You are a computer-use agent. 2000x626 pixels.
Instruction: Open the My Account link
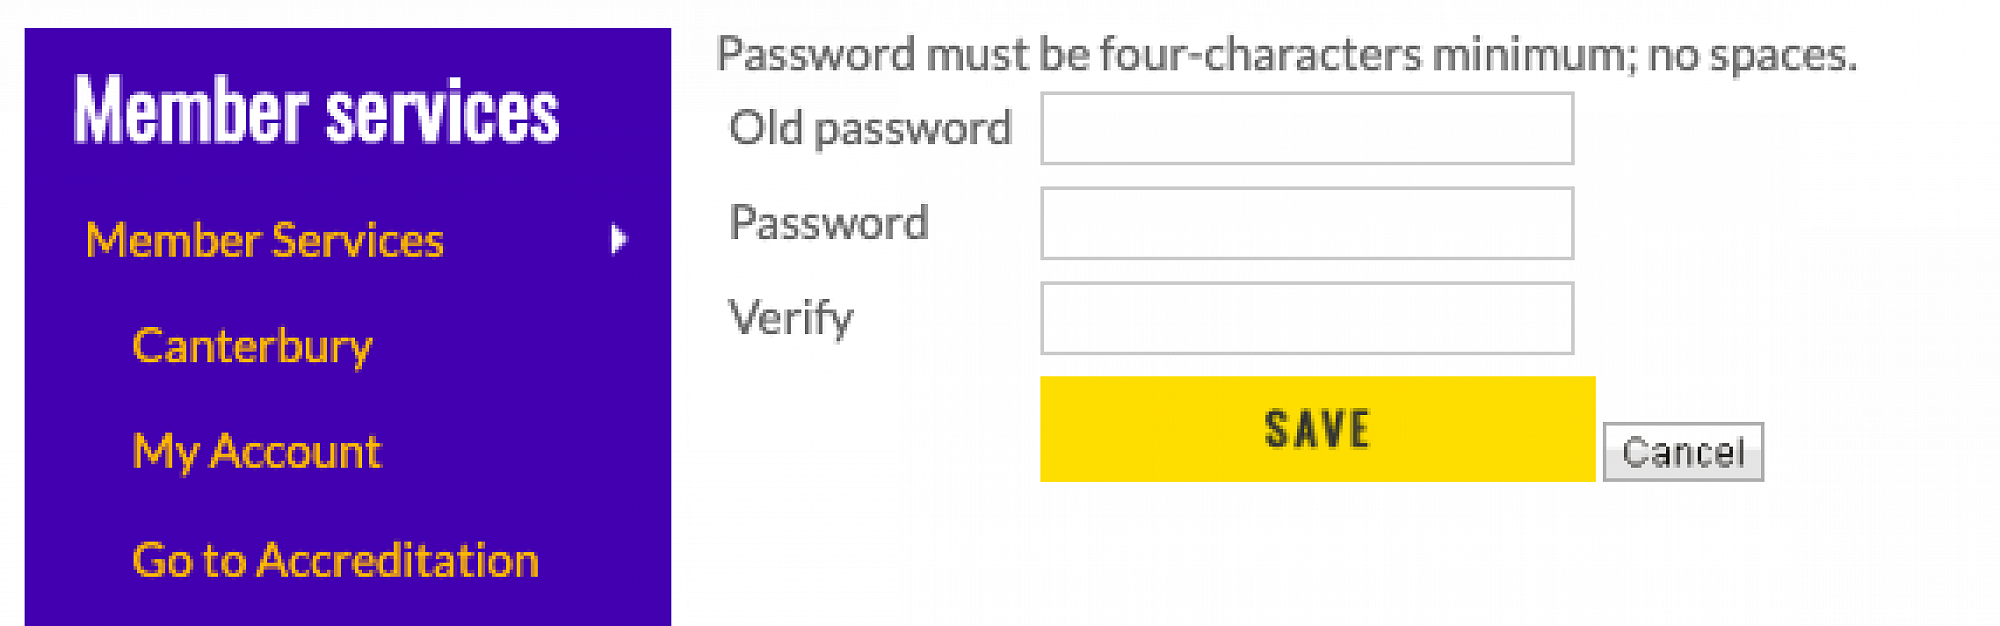pos(257,452)
